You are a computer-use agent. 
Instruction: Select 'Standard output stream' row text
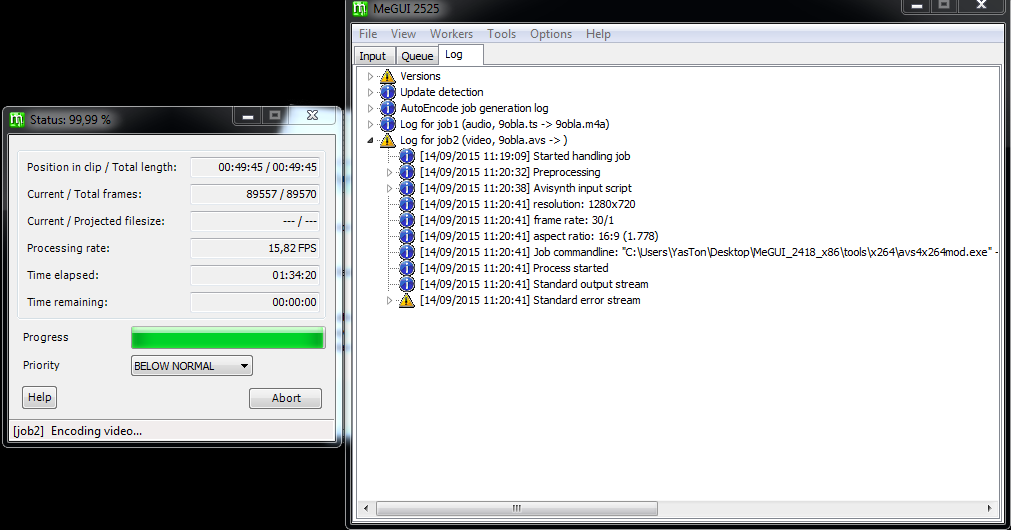pos(534,284)
